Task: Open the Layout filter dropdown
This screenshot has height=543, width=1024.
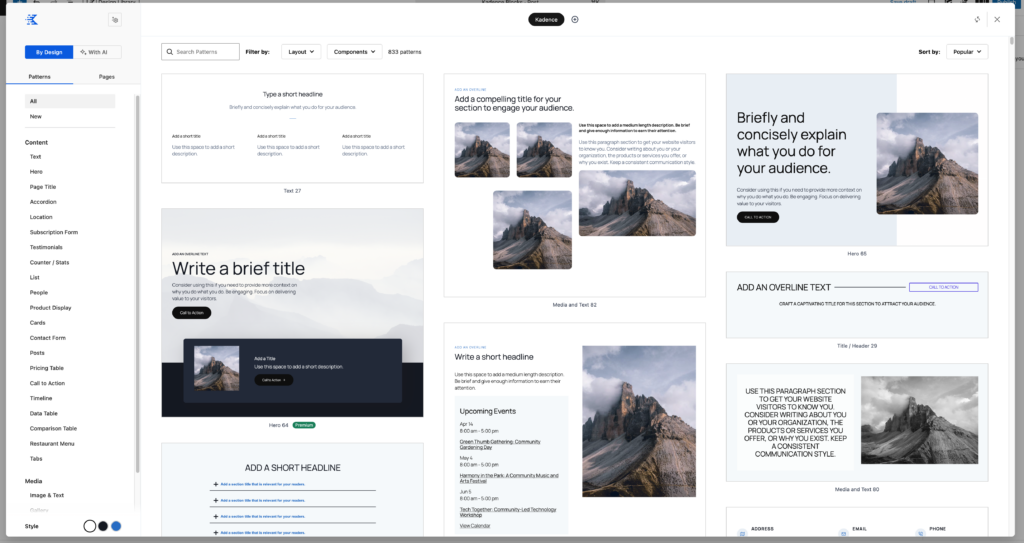Action: click(x=303, y=52)
